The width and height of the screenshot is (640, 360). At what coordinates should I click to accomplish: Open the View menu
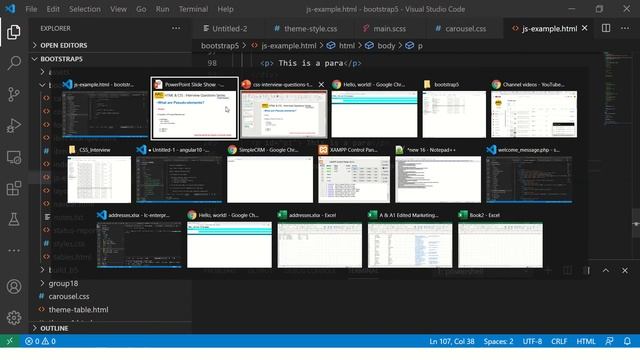click(x=118, y=9)
